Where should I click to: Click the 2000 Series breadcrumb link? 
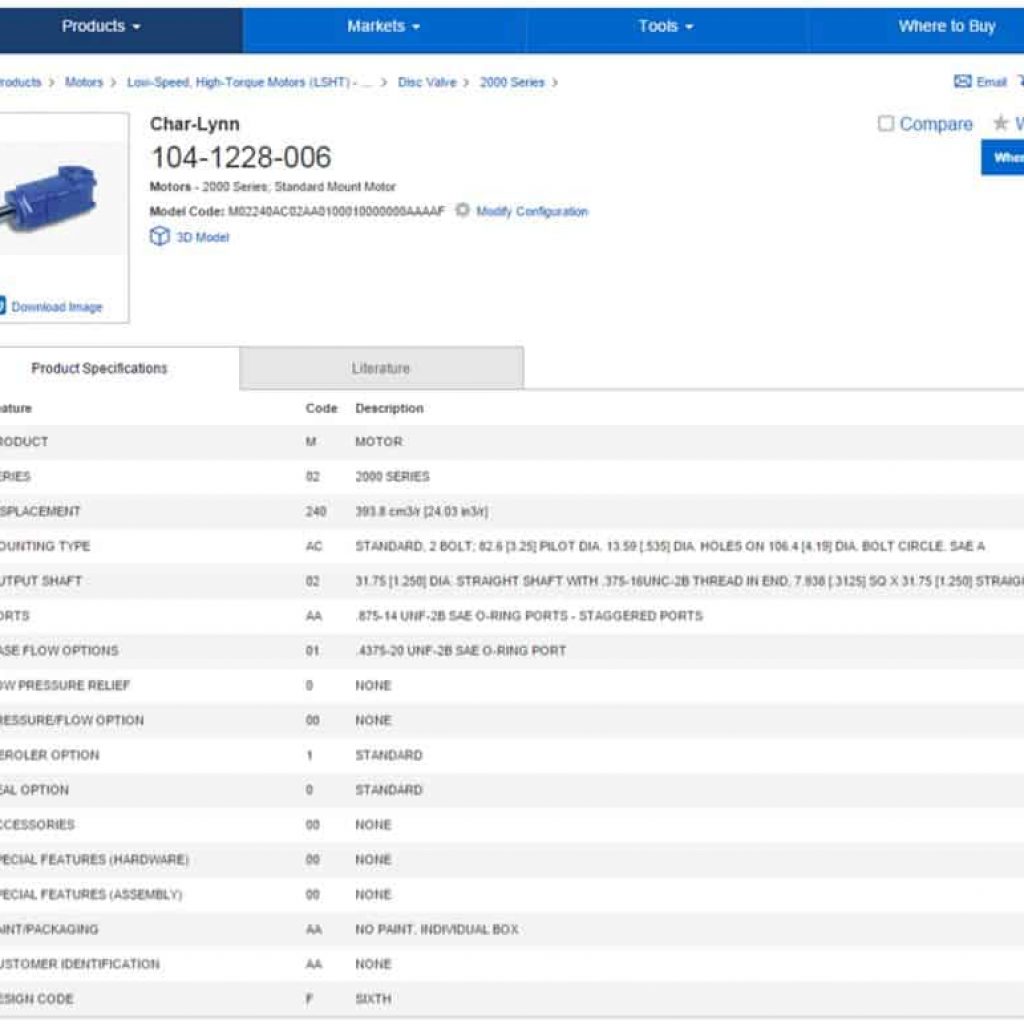pos(512,82)
